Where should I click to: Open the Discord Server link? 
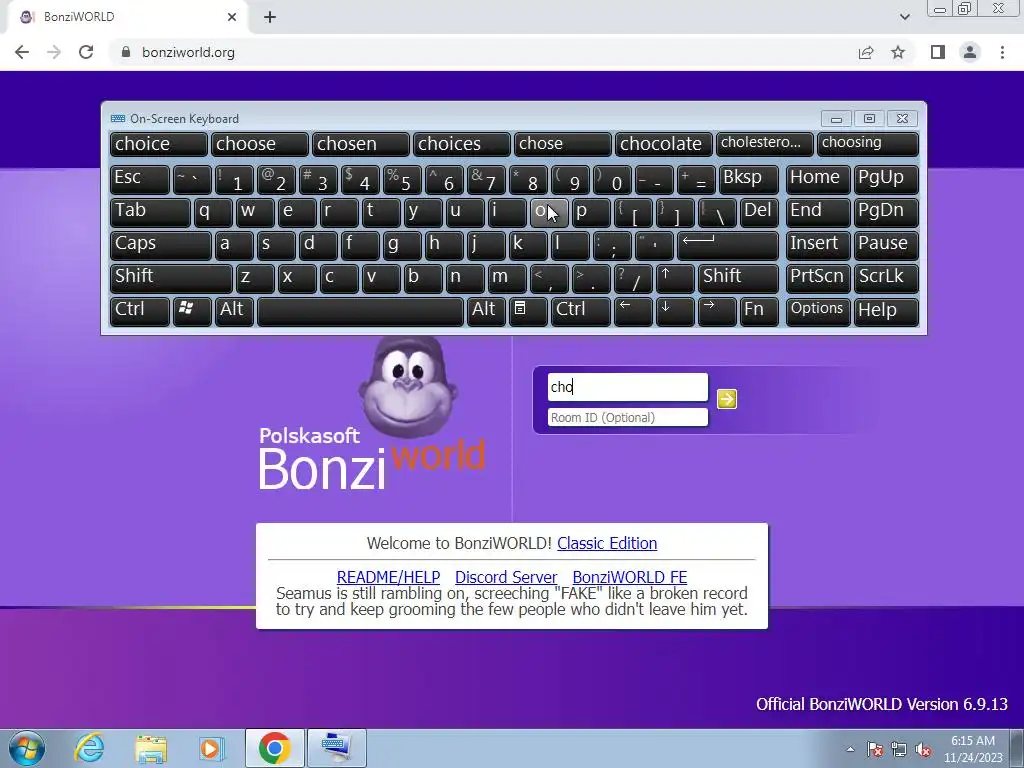coord(506,577)
